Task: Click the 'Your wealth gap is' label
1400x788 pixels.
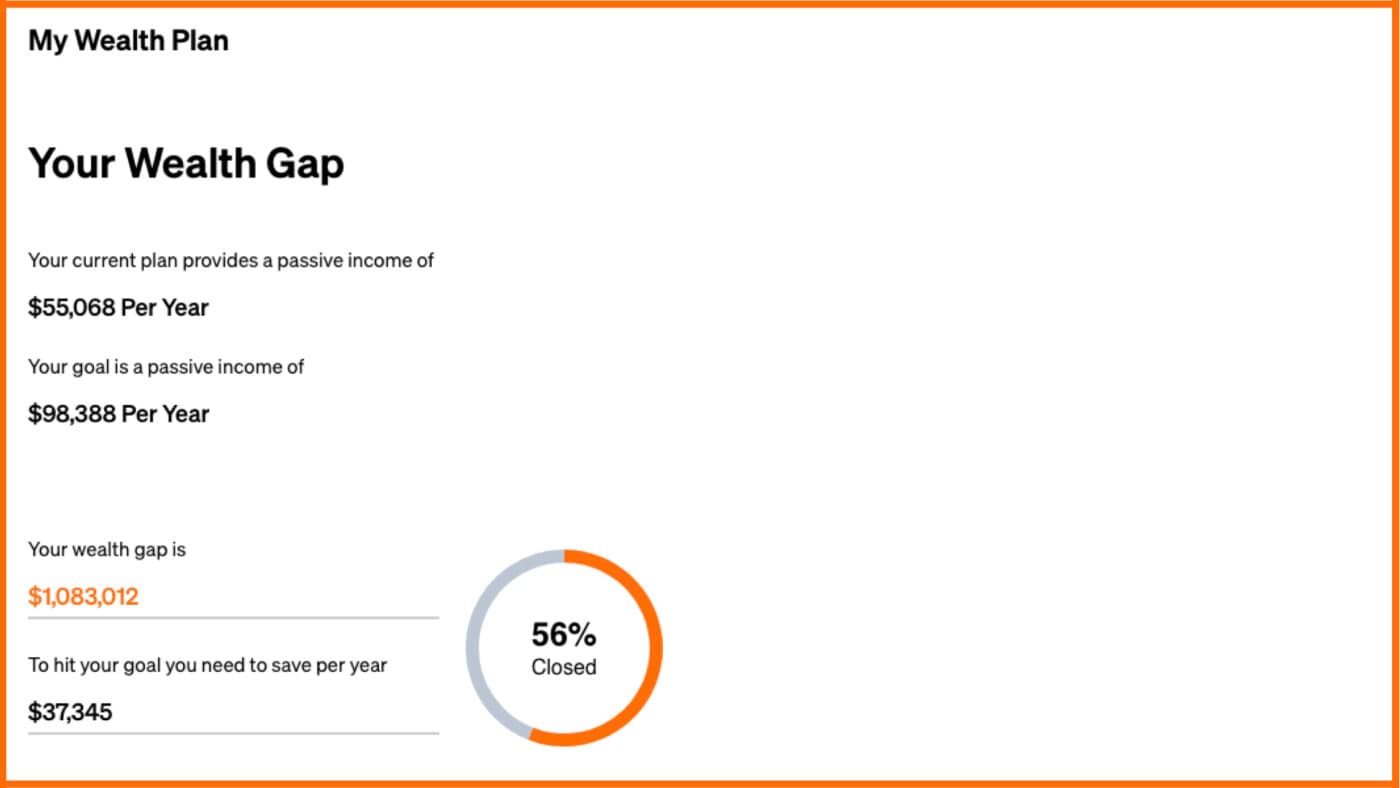Action: click(x=107, y=549)
